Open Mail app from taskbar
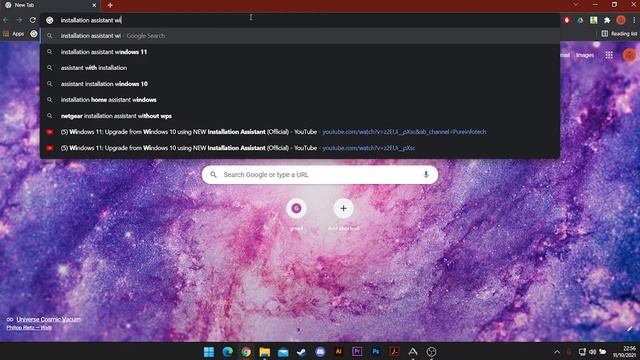Screen dimensions: 640x360 [283, 352]
